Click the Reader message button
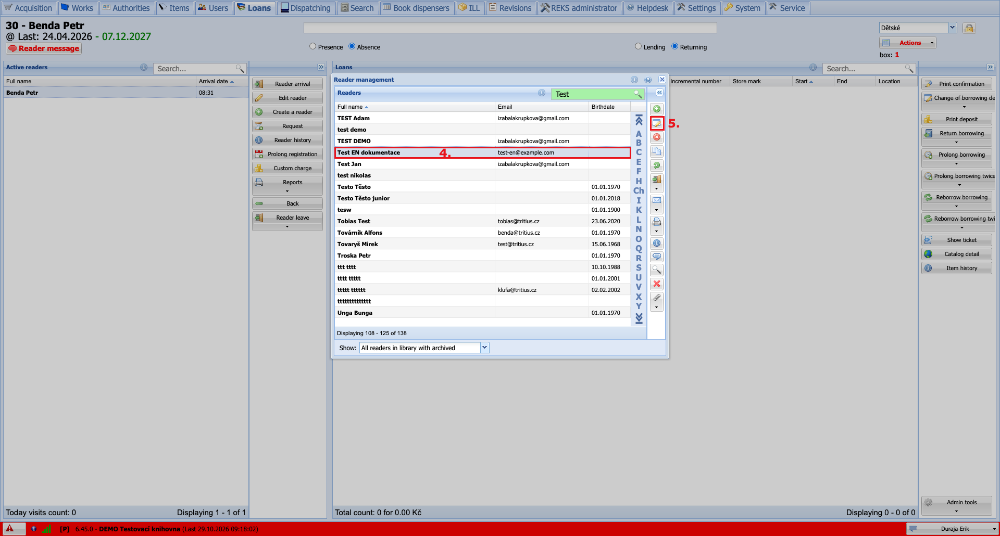Viewport: 1000px width, 536px height. (44, 48)
